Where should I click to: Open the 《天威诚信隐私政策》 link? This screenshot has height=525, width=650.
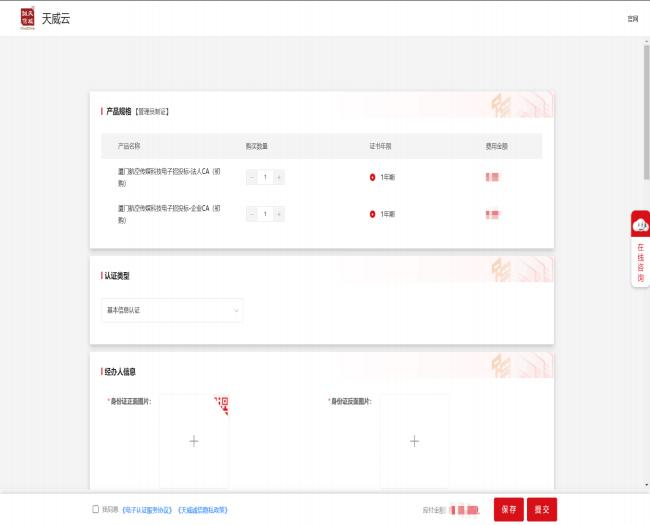pos(202,509)
